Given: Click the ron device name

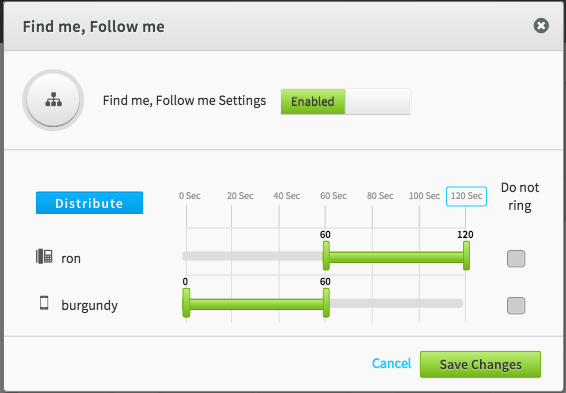Looking at the screenshot, I should tap(71, 258).
